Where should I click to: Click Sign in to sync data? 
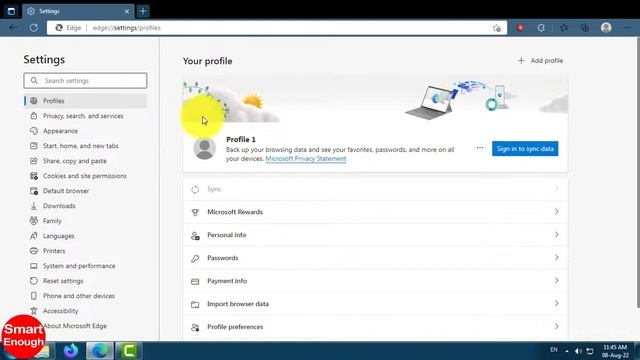click(525, 149)
